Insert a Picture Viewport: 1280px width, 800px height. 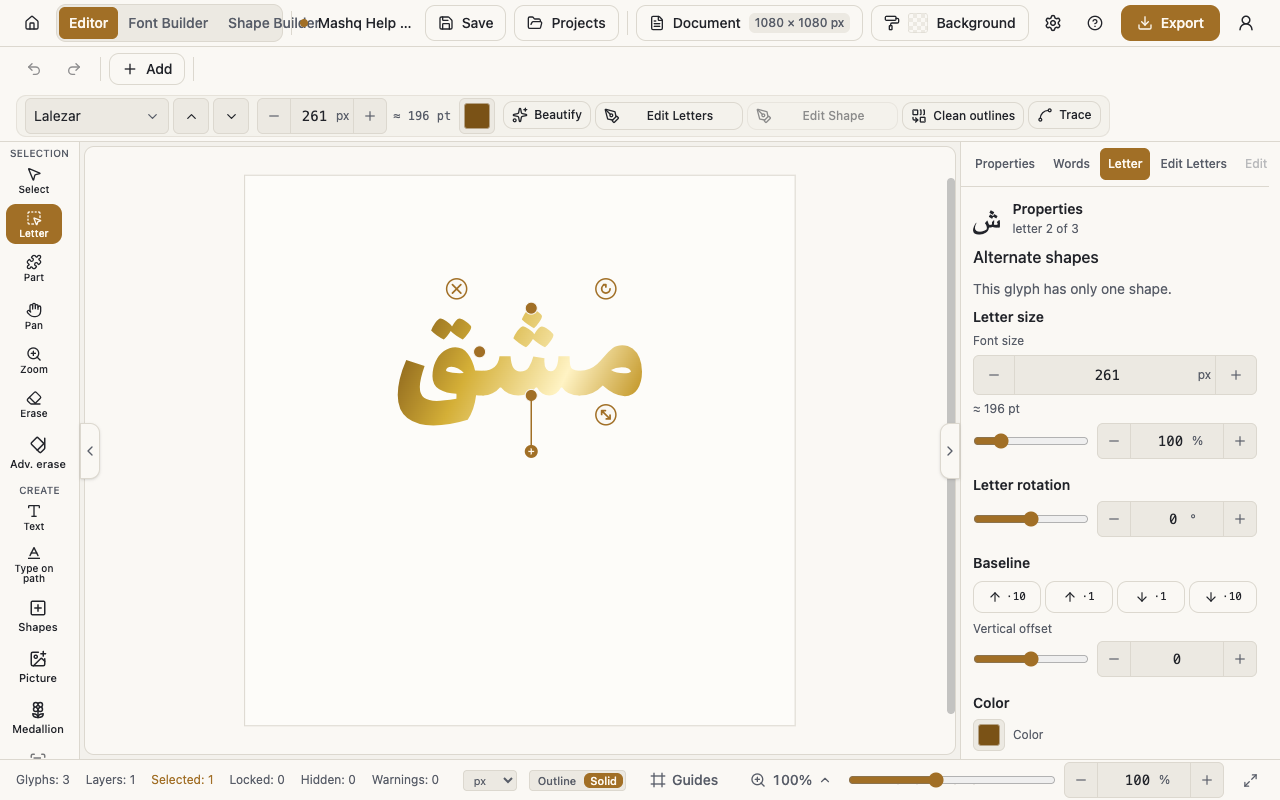37,667
